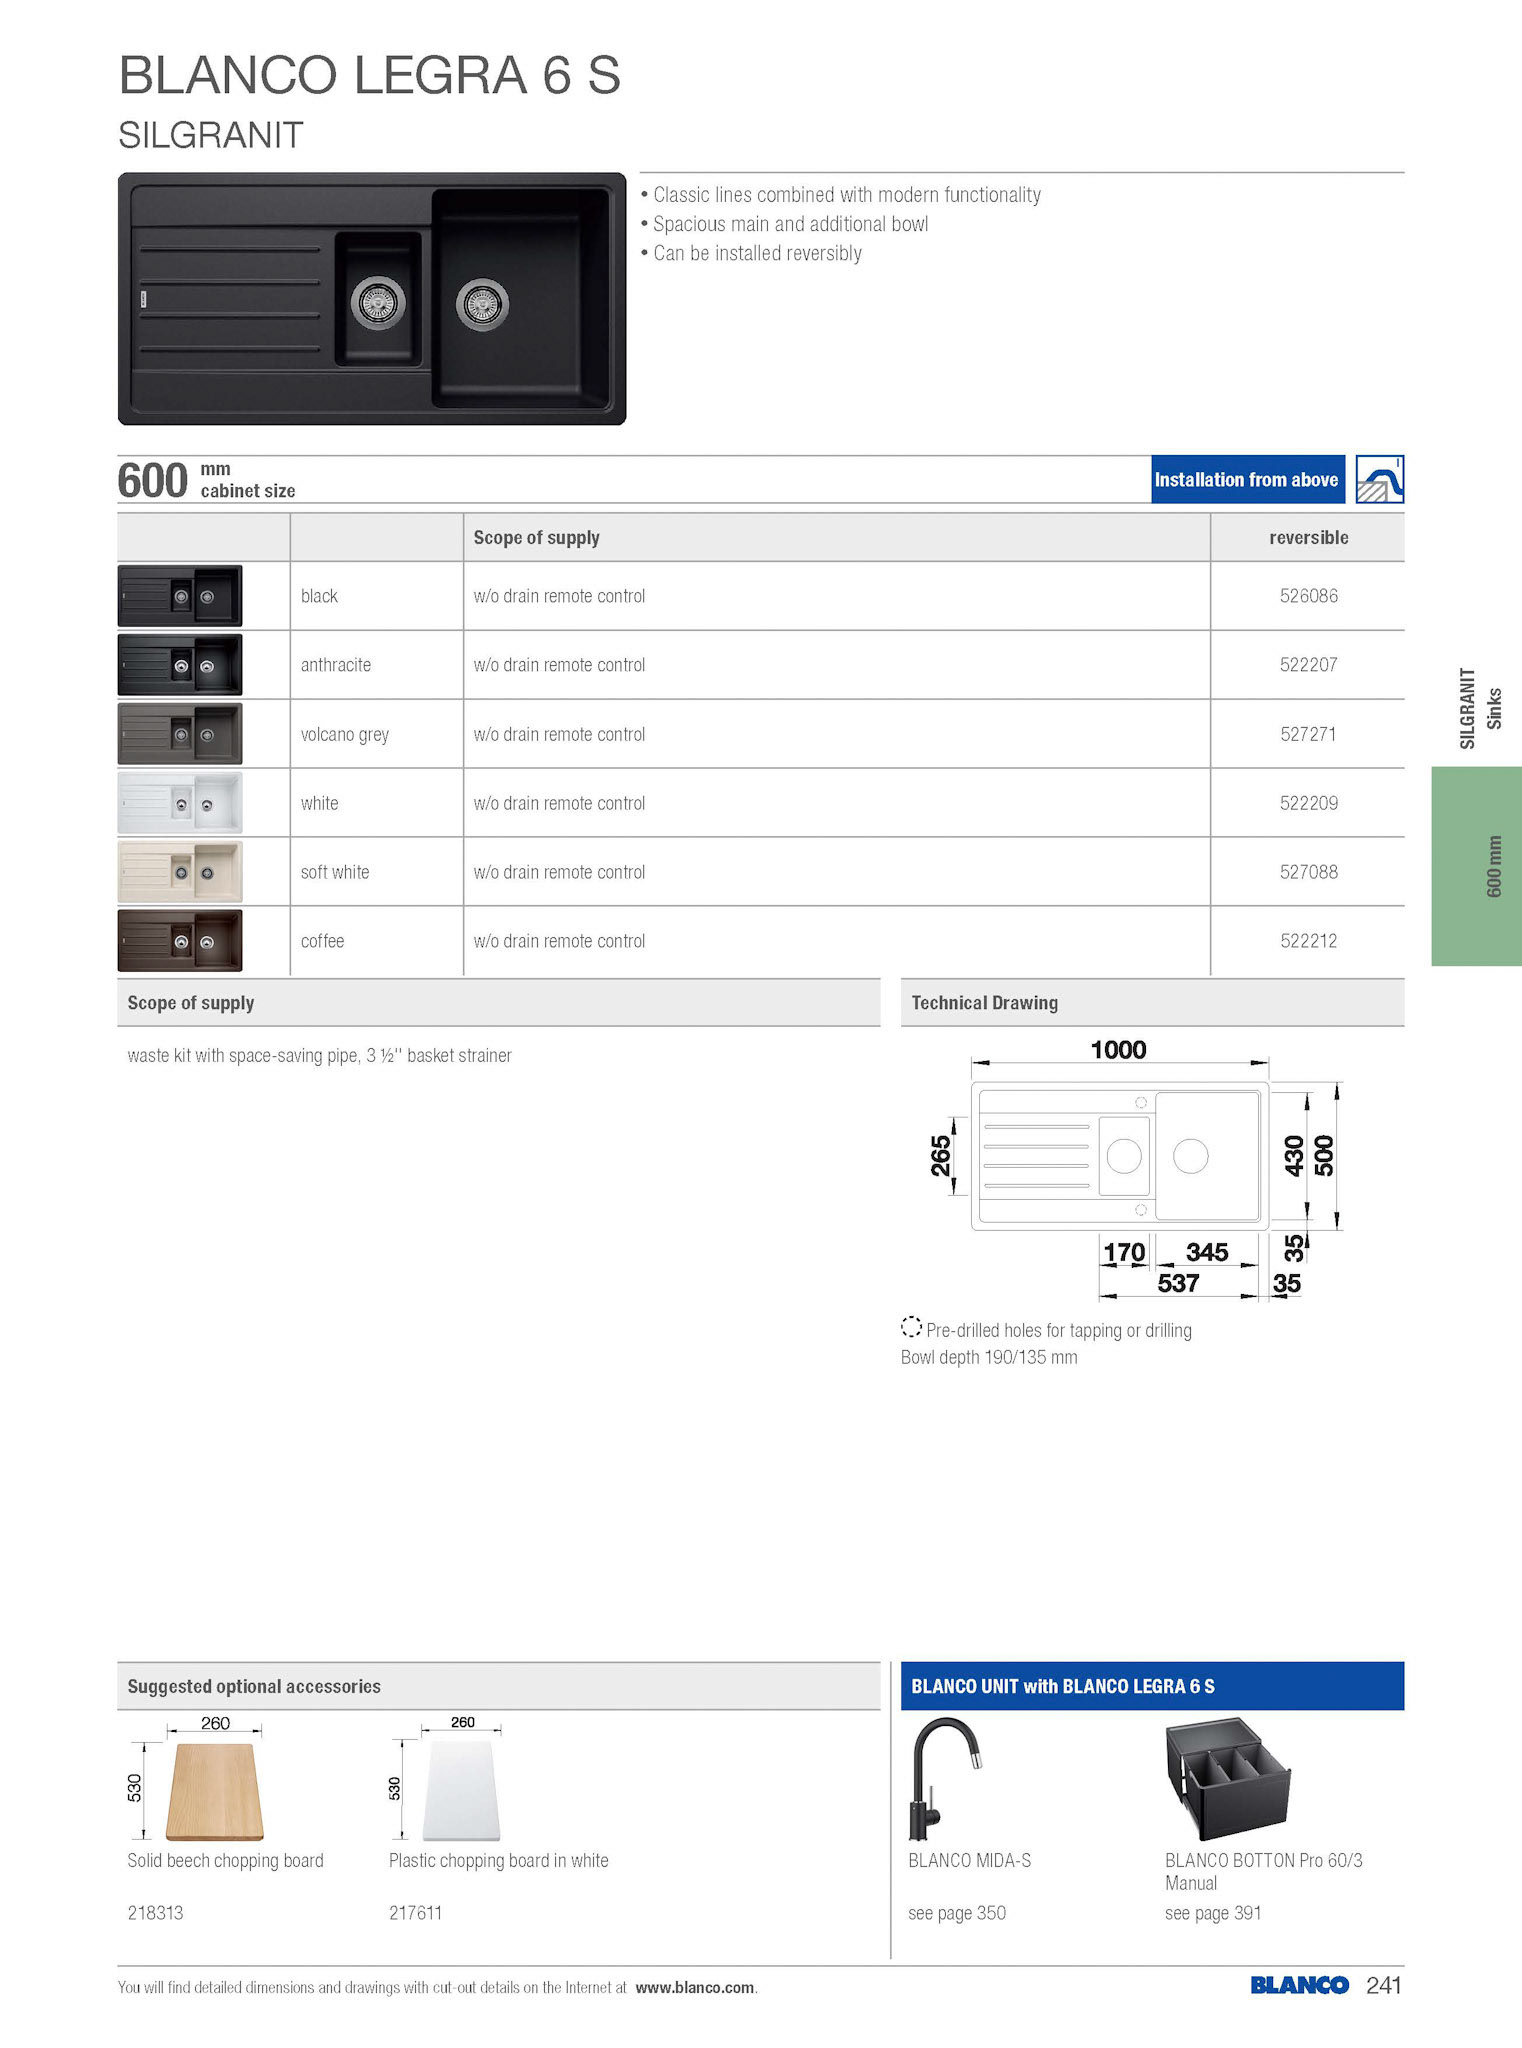
Task: Click the 'Solid beech chopping board' label
Action: point(225,1860)
